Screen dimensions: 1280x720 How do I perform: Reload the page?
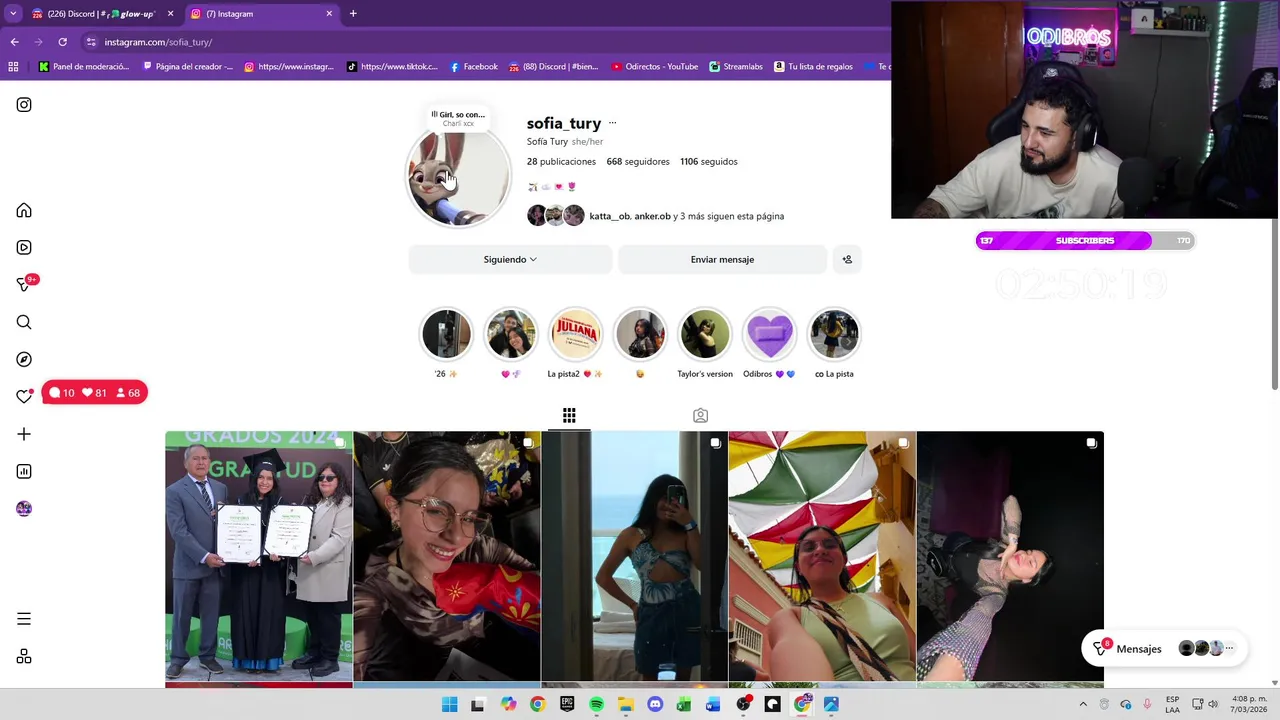(x=62, y=42)
